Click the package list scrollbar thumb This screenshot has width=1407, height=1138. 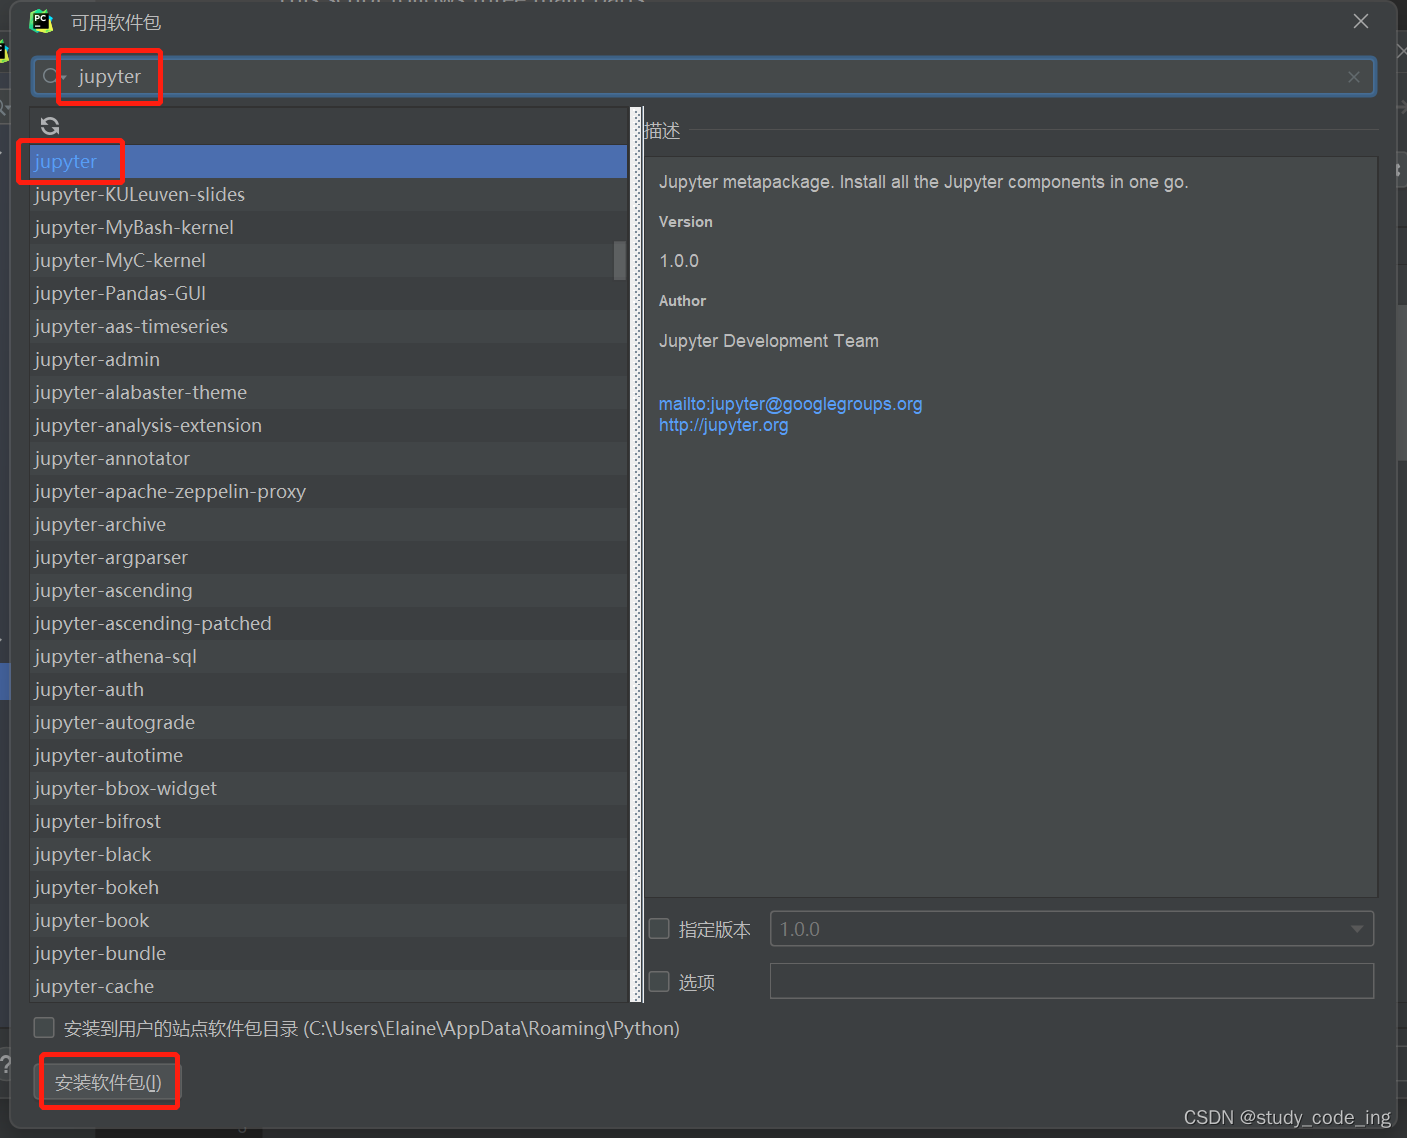tap(620, 260)
